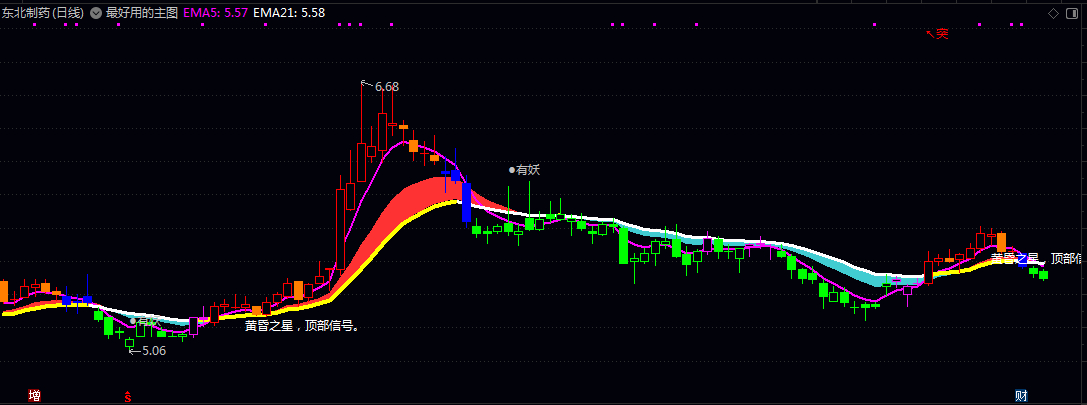Viewport: 1087px width, 405px height.
Task: Click the diamond icon at top right
Action: coord(1053,13)
